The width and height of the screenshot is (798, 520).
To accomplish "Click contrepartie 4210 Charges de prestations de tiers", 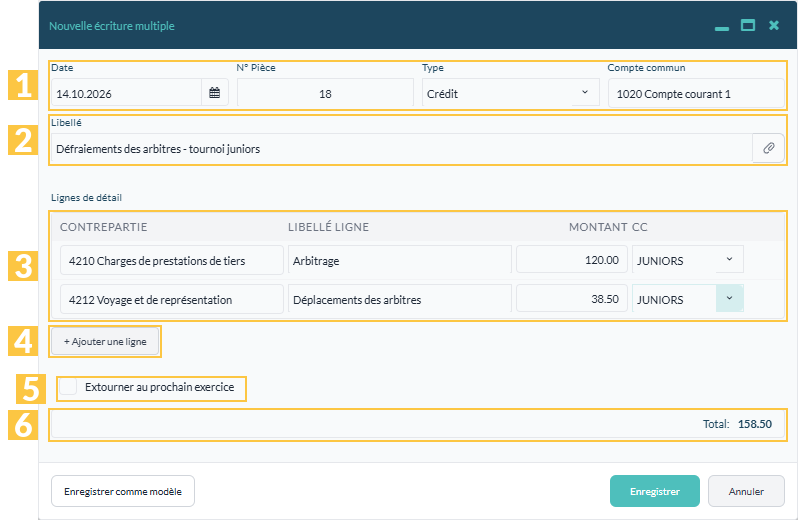I will [x=172, y=261].
